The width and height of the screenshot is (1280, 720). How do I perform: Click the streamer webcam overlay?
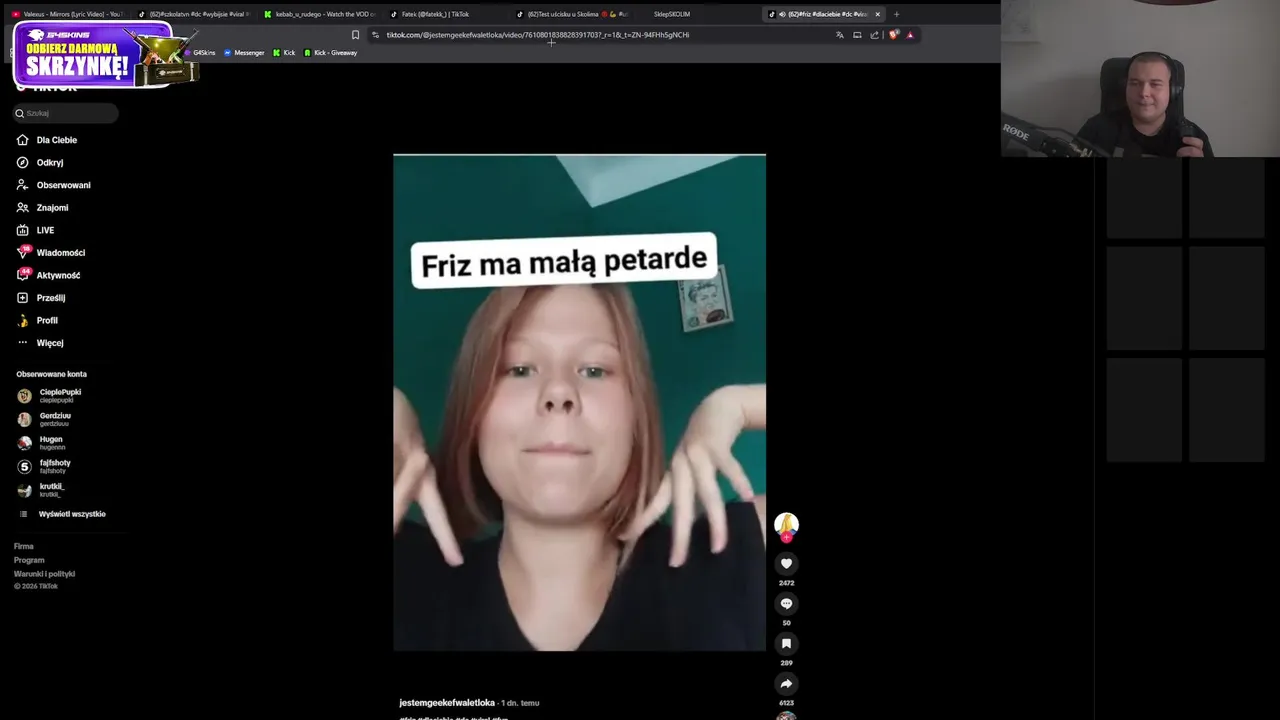pos(1140,78)
